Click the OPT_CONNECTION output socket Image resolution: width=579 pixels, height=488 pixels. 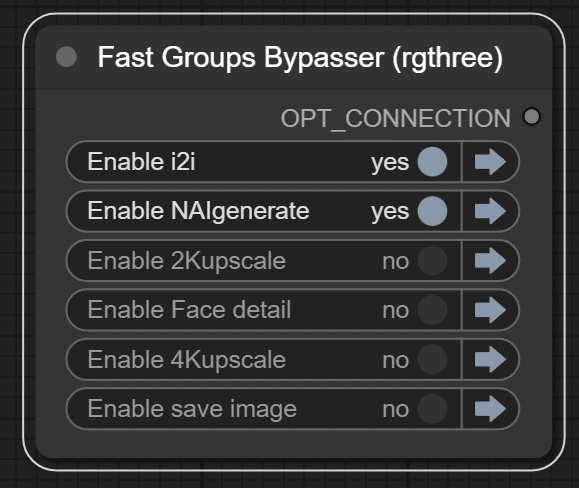(532, 117)
